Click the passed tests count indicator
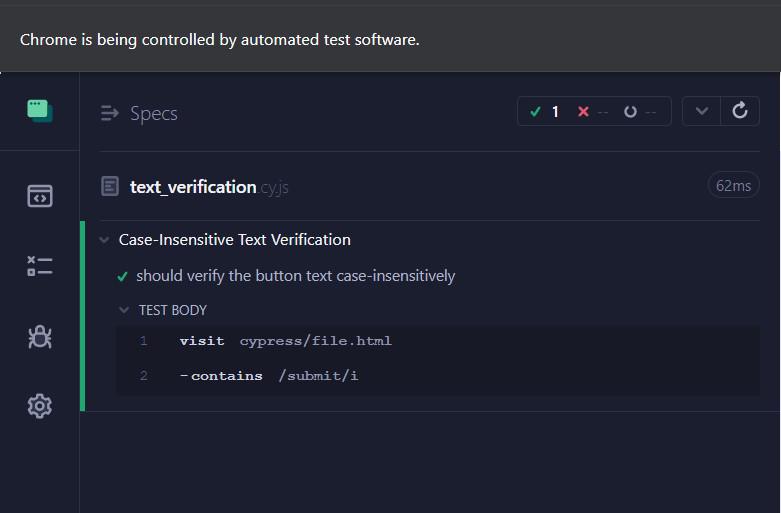This screenshot has width=781, height=513. 546,111
